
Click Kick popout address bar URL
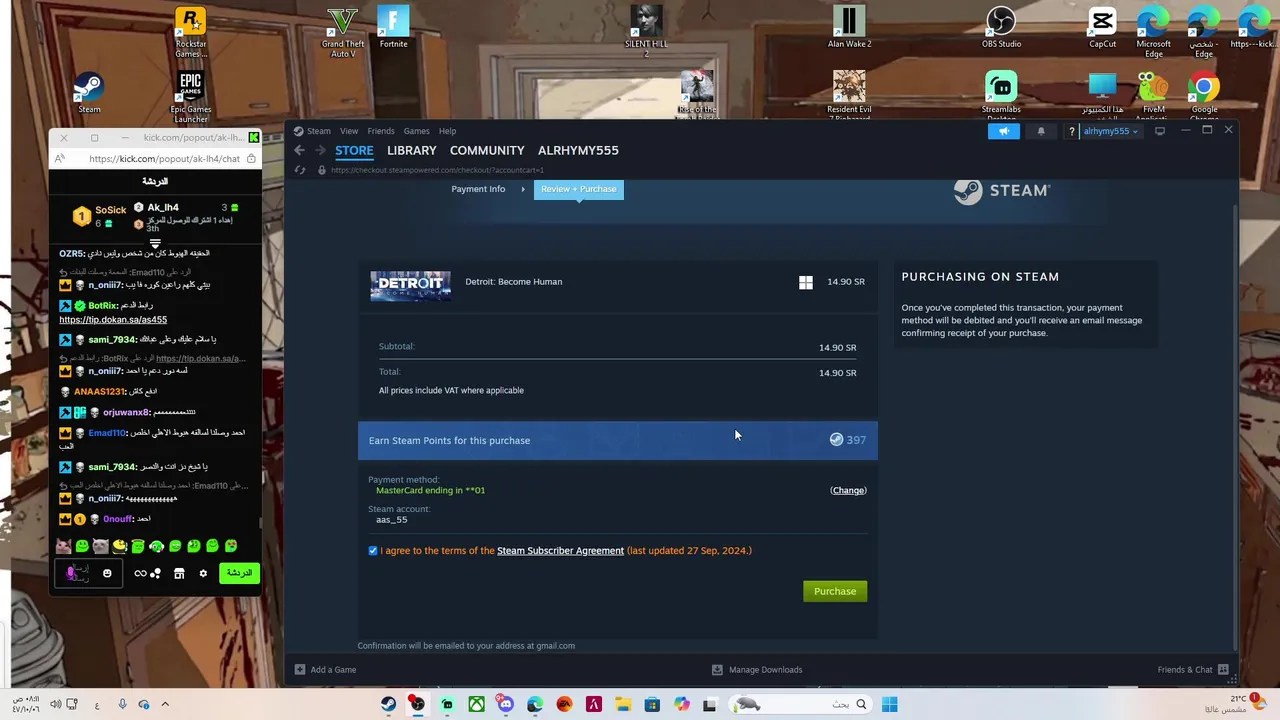[164, 159]
